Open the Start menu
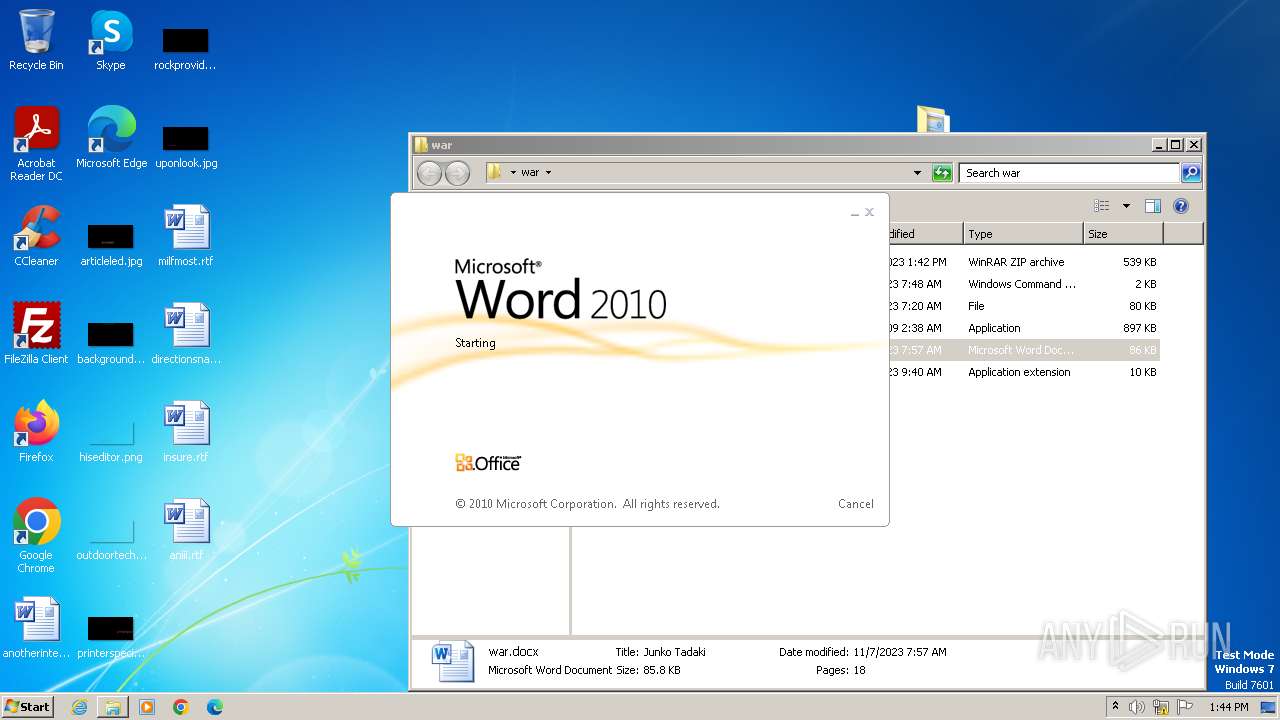 (x=28, y=707)
